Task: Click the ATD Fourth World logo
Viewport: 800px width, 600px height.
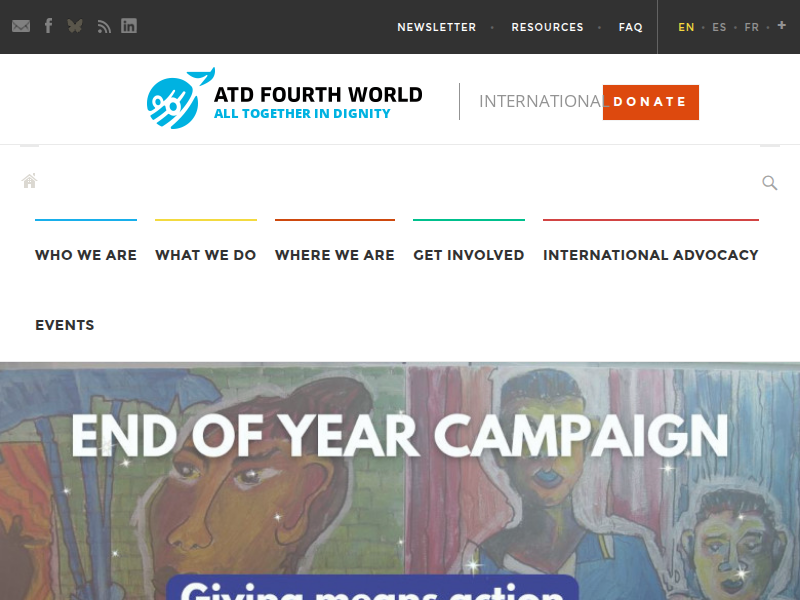Action: tap(285, 98)
